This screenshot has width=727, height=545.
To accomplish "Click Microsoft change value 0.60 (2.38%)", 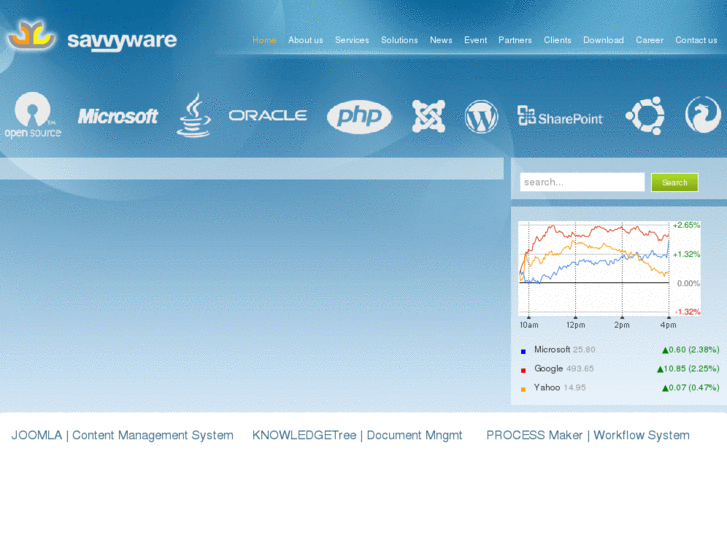I will coord(690,350).
